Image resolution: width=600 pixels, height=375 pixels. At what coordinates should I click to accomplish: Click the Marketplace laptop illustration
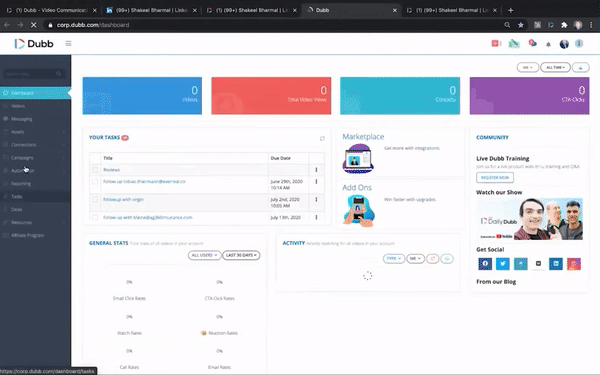tap(358, 158)
